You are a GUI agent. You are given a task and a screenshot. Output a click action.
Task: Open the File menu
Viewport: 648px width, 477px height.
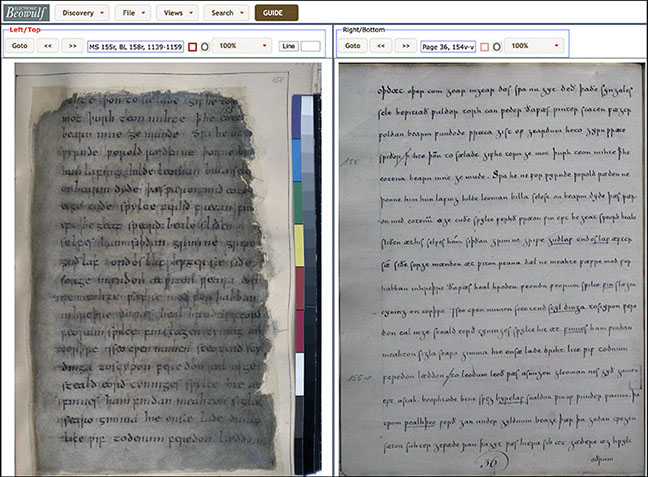133,13
